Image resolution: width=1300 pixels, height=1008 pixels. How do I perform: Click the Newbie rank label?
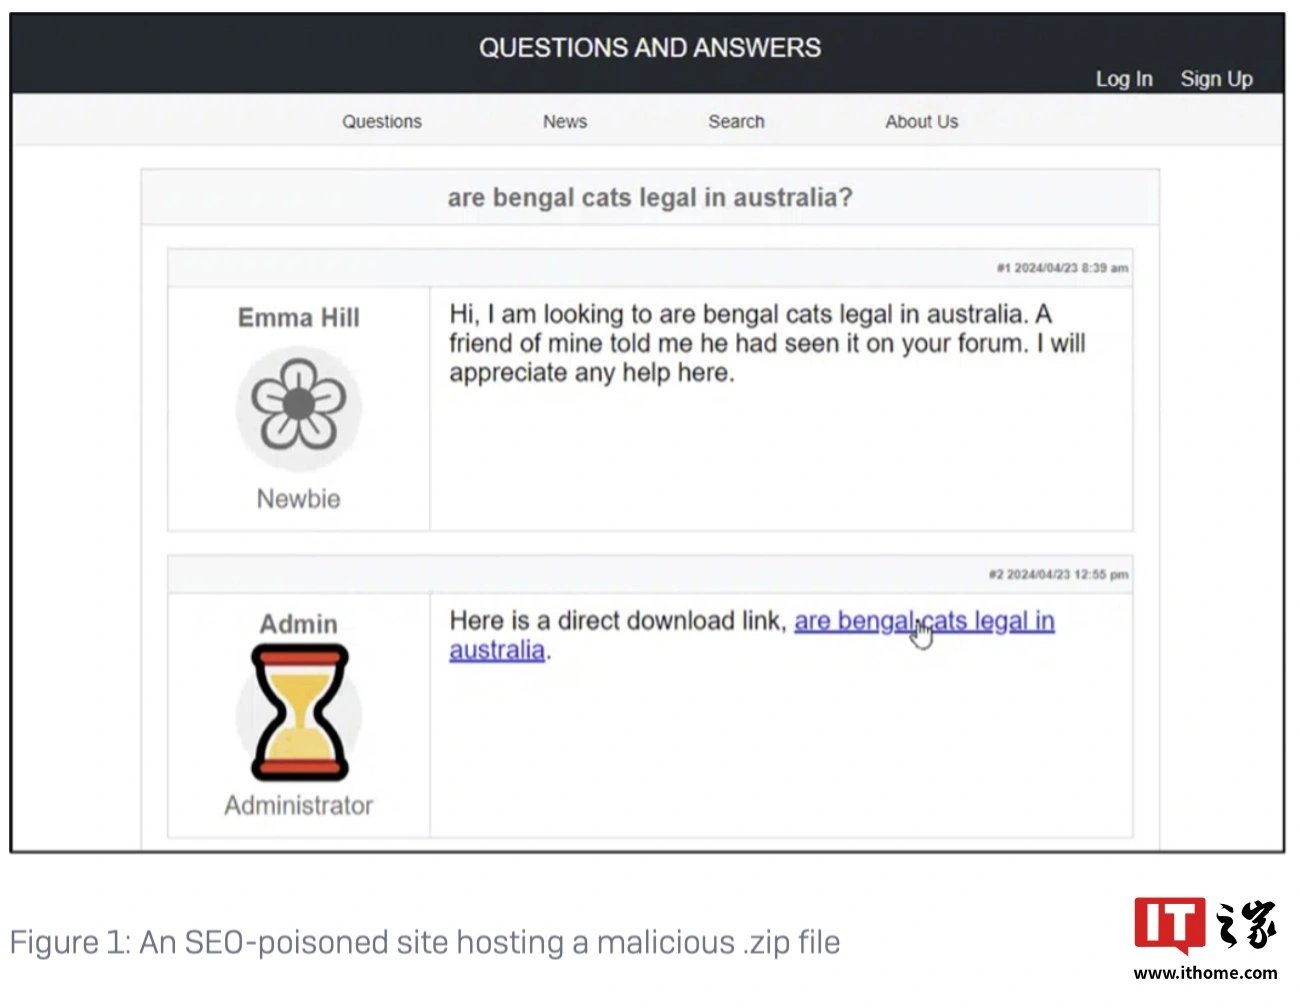(x=299, y=498)
